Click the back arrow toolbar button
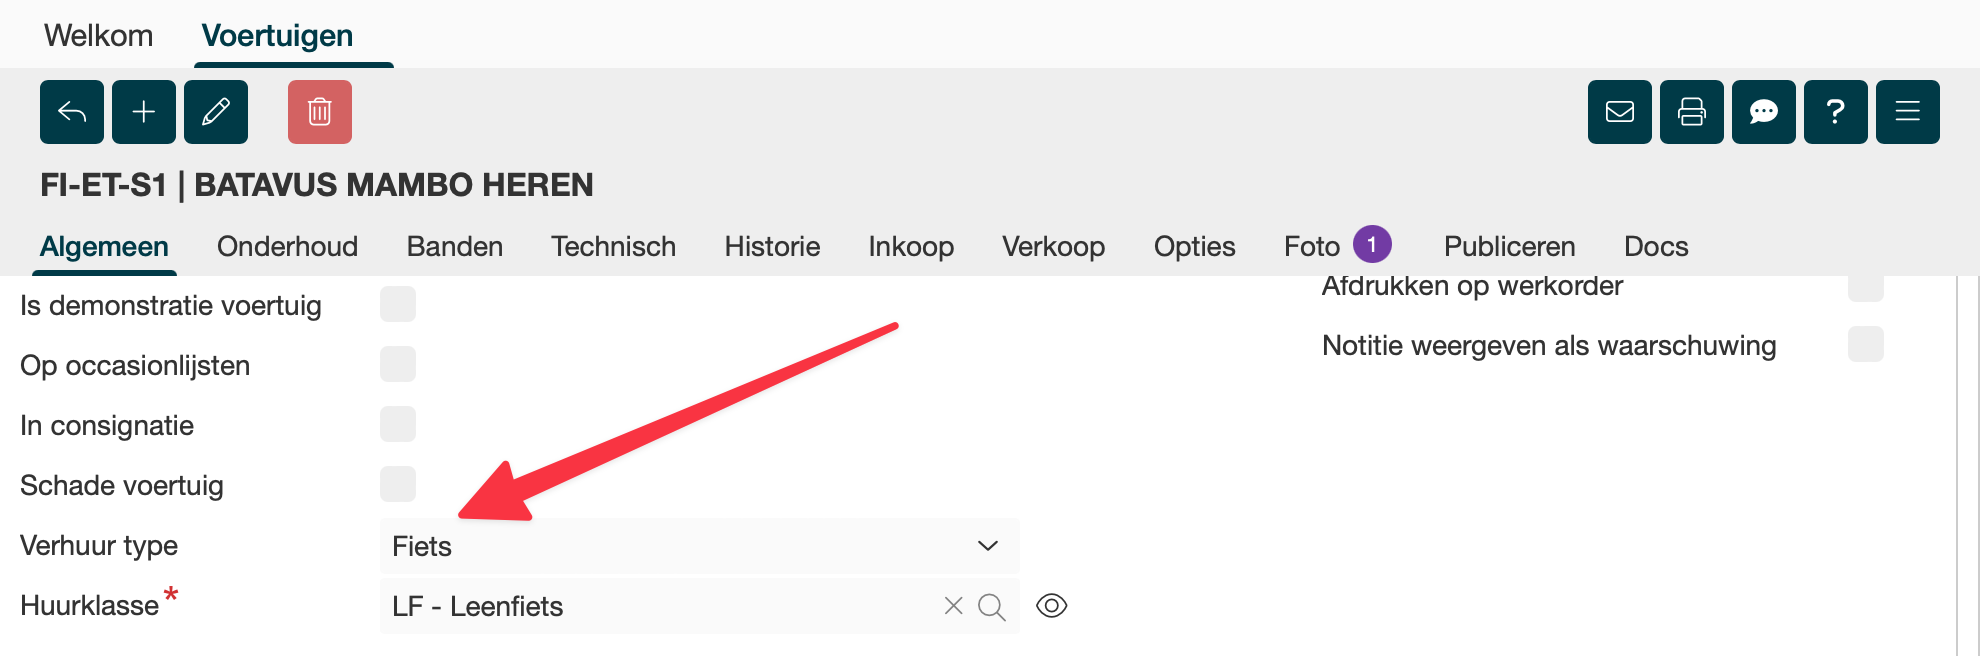Screen dimensions: 1980x656 click(72, 112)
